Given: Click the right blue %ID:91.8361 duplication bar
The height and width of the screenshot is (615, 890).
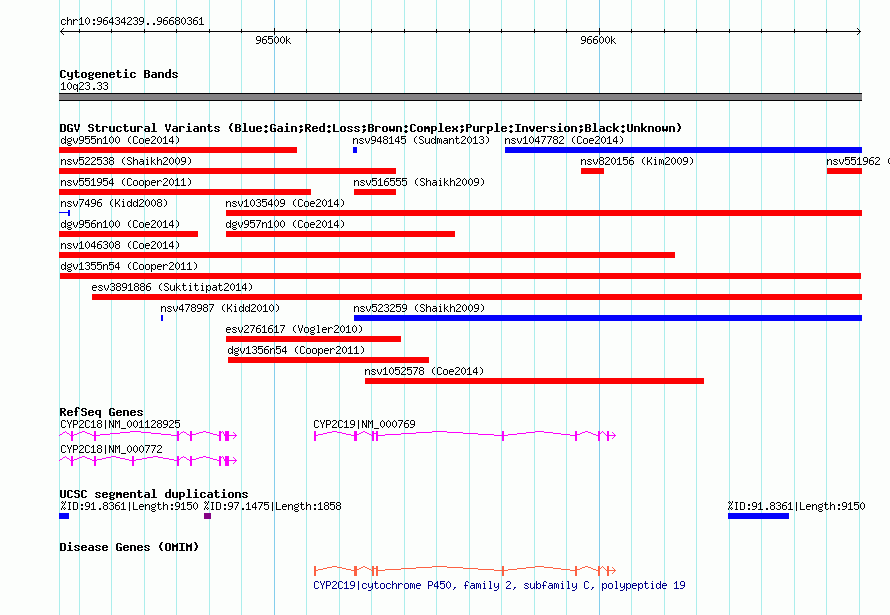Looking at the screenshot, I should point(758,516).
